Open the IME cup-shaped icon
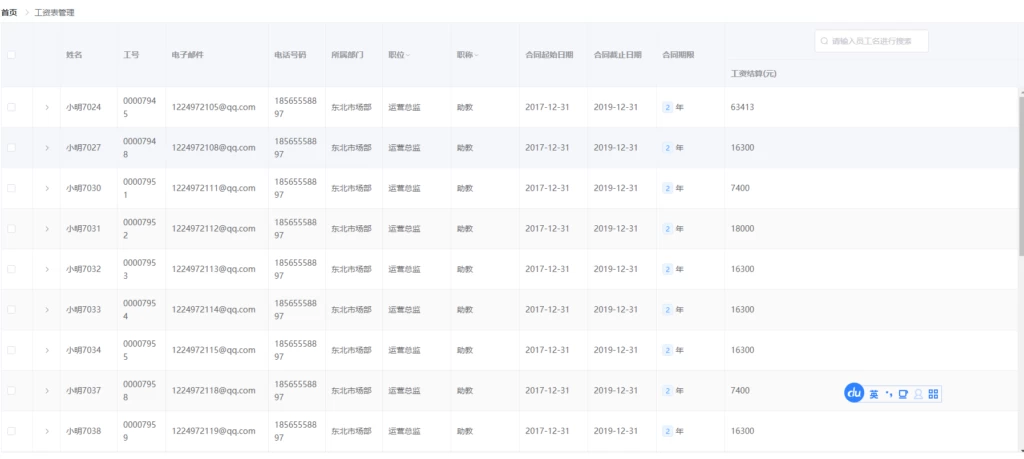1024x459 pixels. tap(903, 394)
